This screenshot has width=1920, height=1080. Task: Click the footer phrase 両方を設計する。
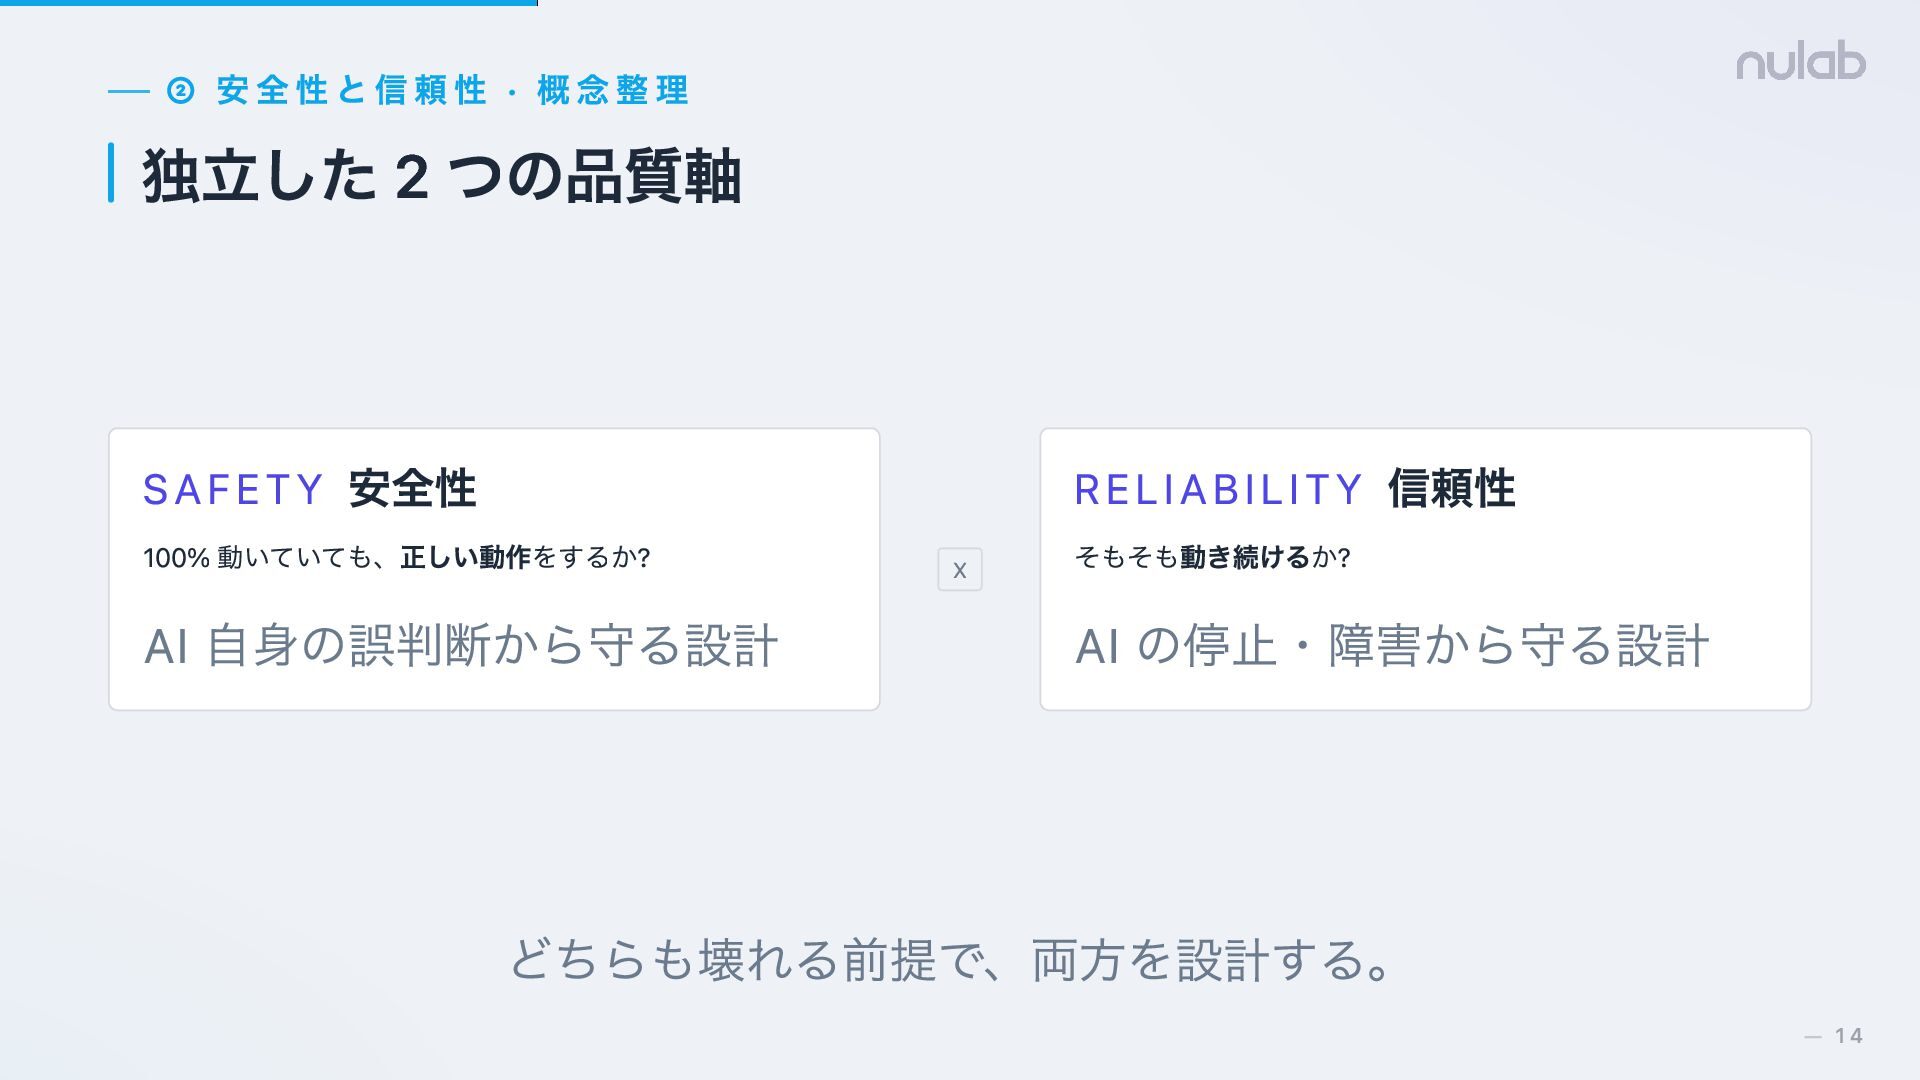(x=1212, y=960)
